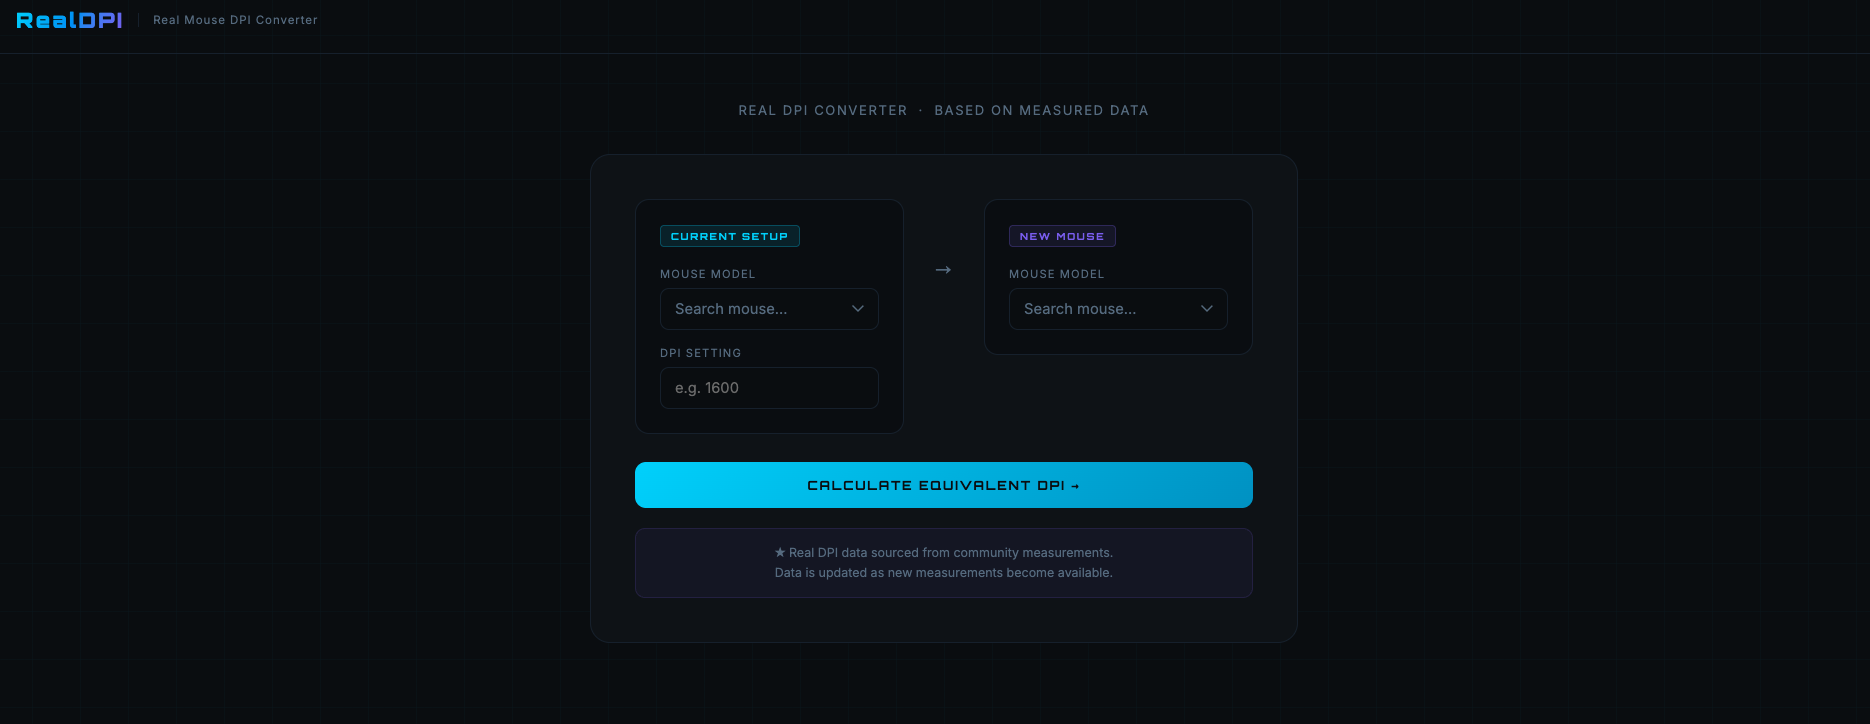Click the BASED ON MEASURED DATA text
Viewport: 1870px width, 724px height.
point(1041,110)
